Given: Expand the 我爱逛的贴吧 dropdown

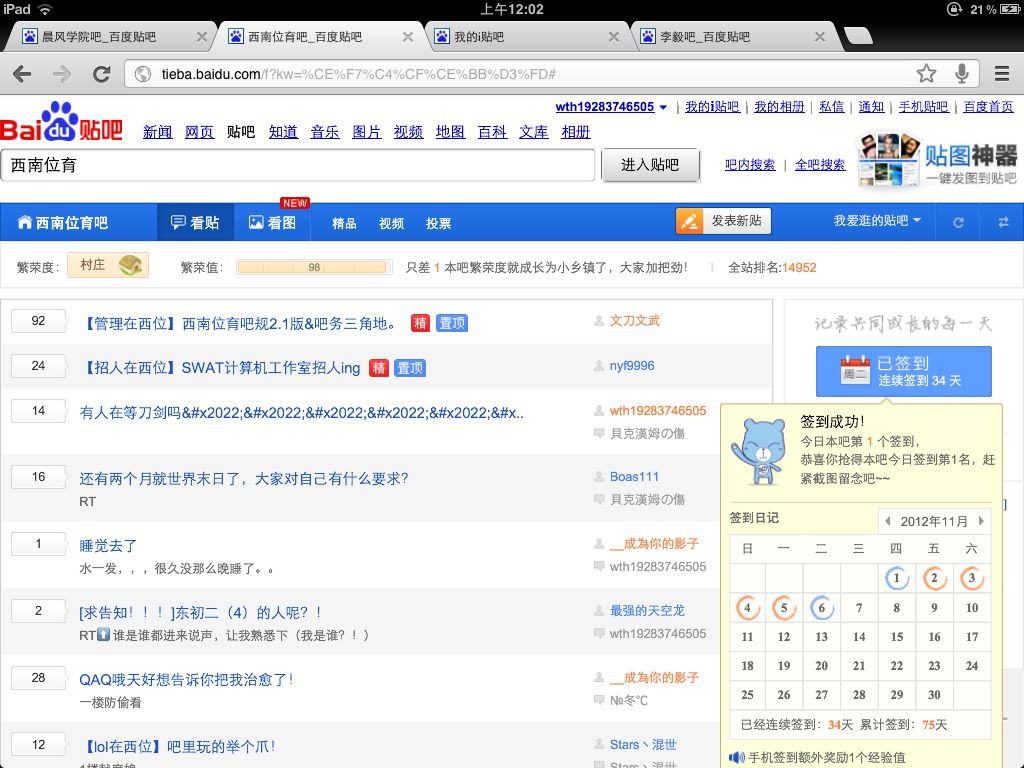Looking at the screenshot, I should [x=877, y=221].
